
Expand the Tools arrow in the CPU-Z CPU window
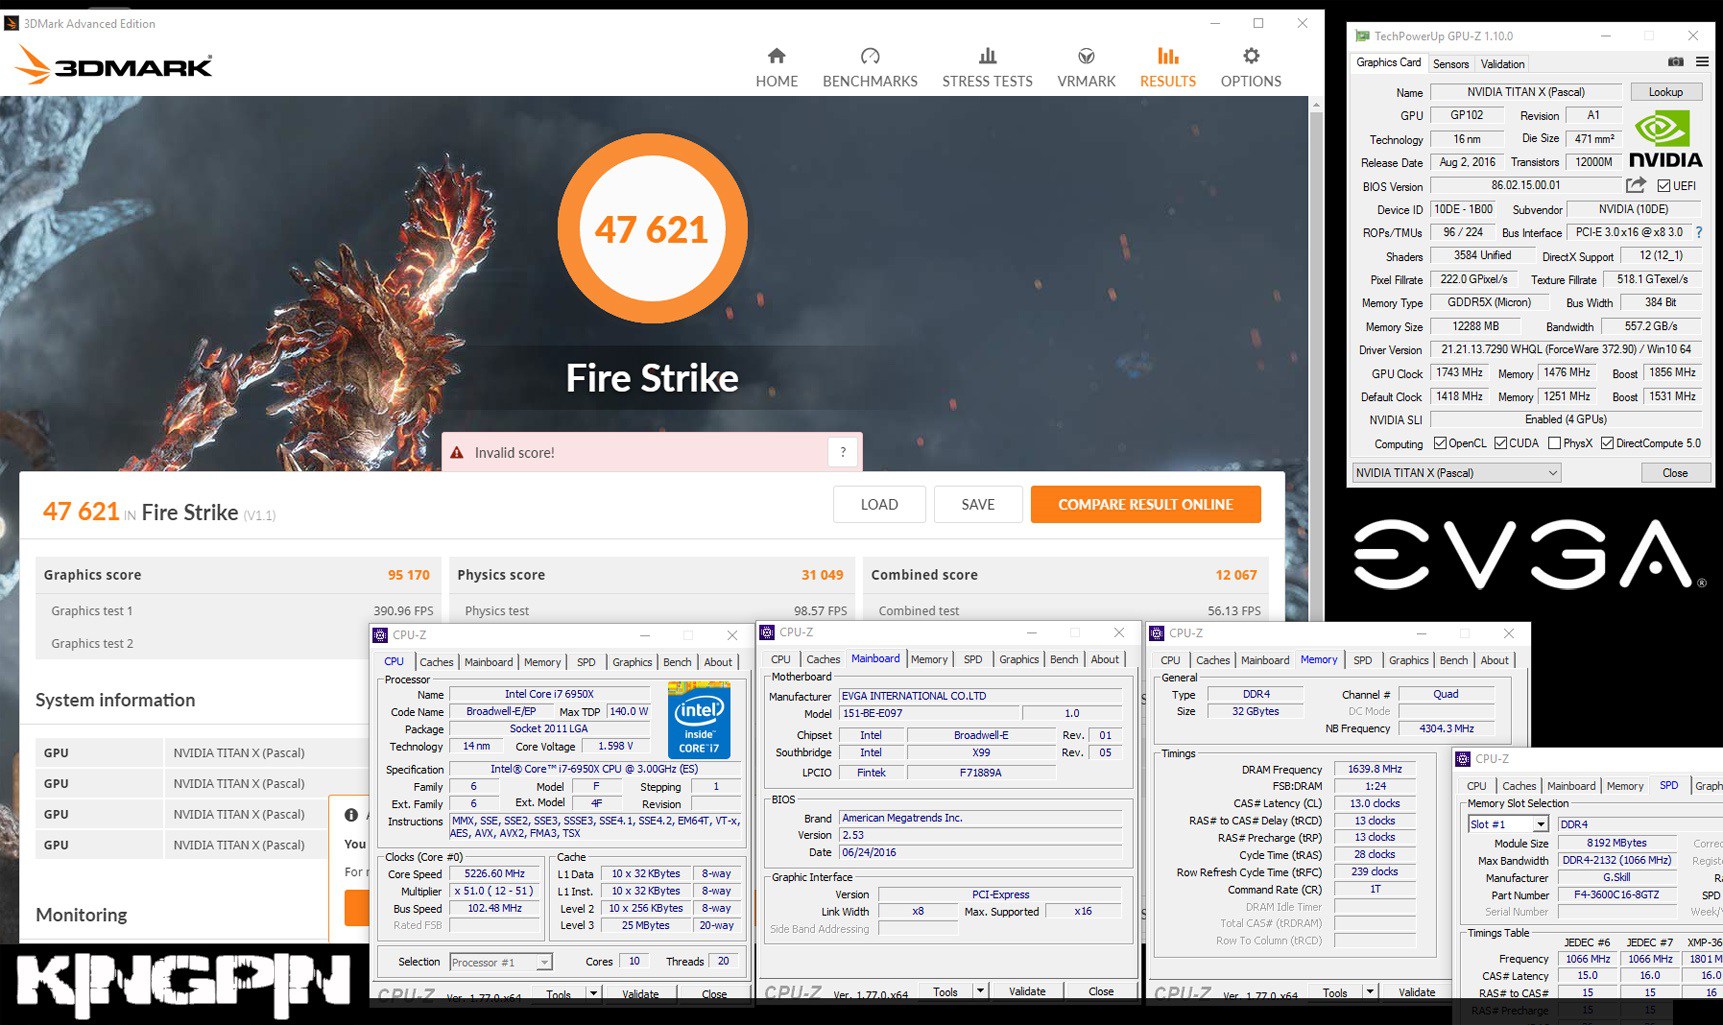point(593,993)
